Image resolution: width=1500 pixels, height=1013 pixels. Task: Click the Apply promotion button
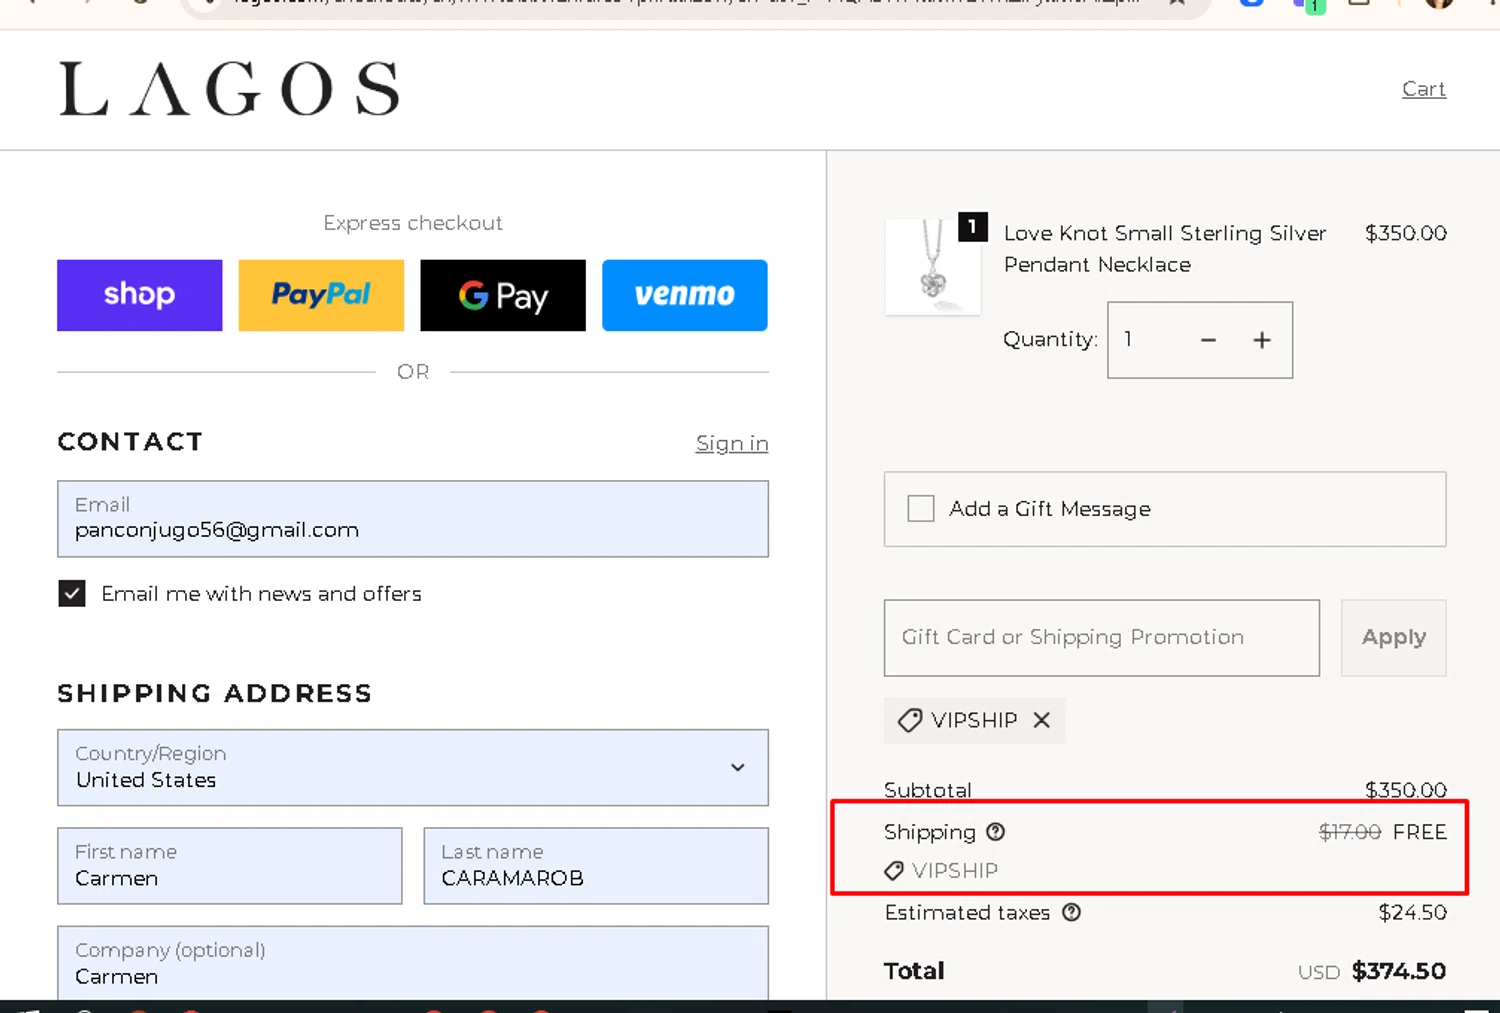pyautogui.click(x=1394, y=638)
